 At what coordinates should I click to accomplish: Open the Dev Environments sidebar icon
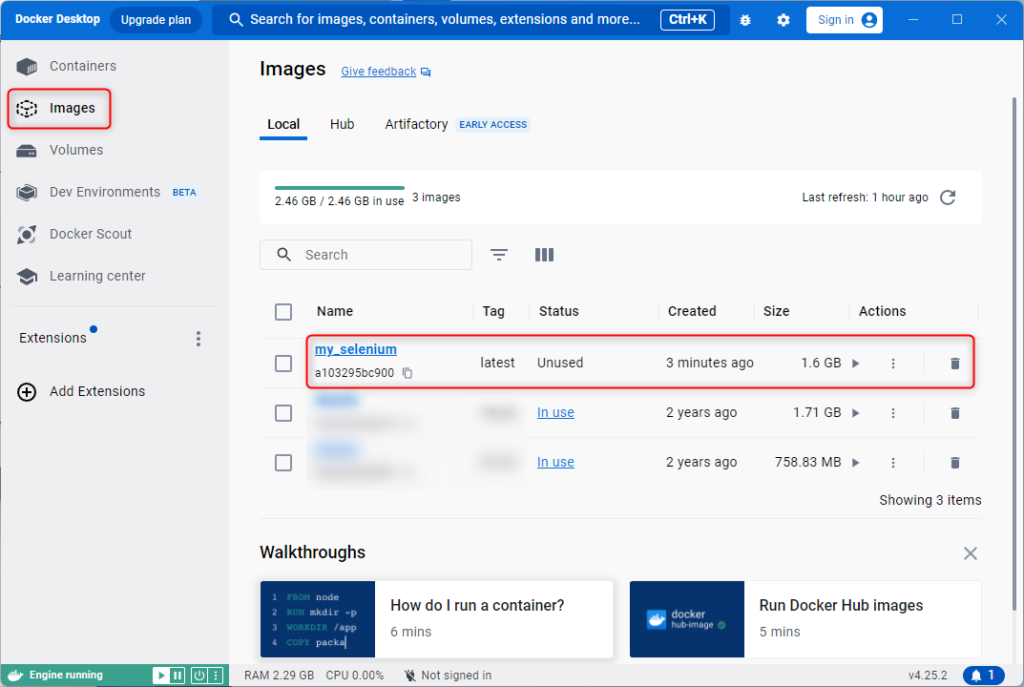(x=27, y=192)
